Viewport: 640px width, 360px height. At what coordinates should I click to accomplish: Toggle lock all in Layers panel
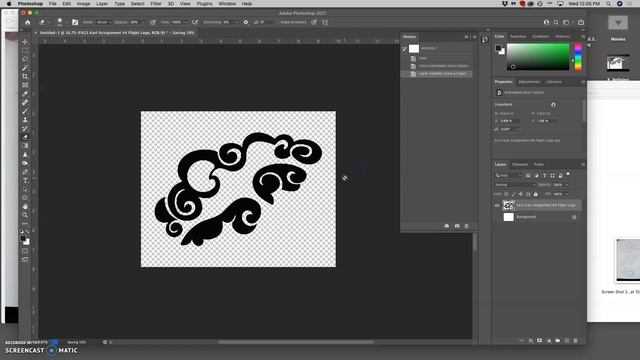tap(536, 194)
